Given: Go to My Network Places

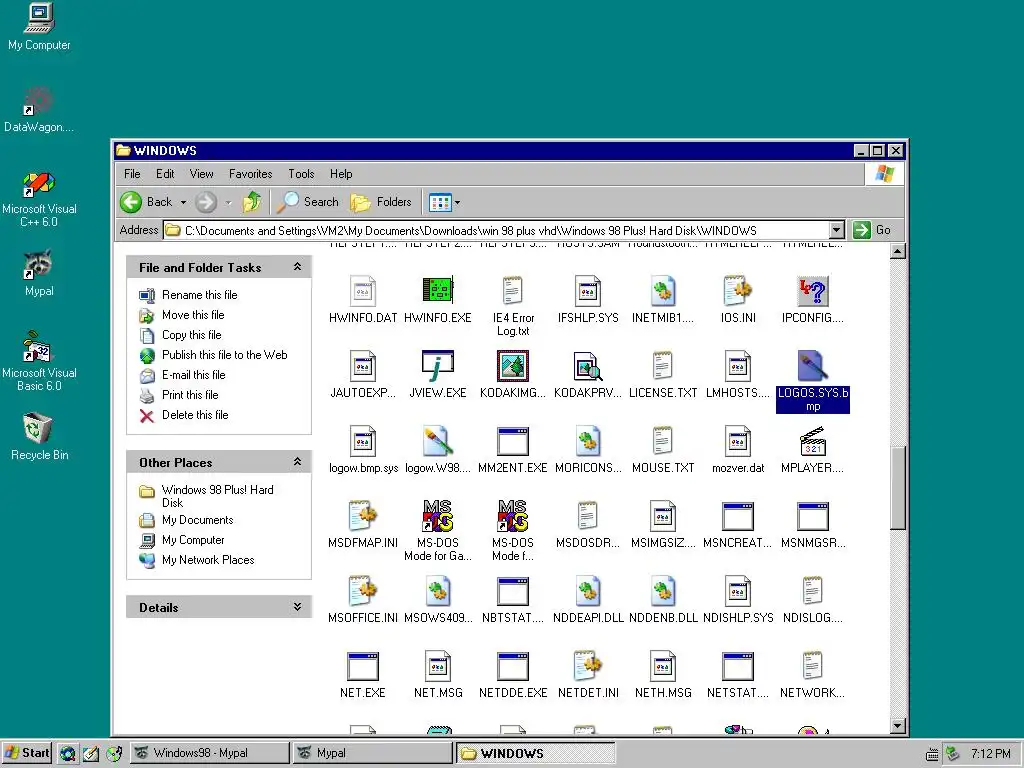Looking at the screenshot, I should point(208,560).
